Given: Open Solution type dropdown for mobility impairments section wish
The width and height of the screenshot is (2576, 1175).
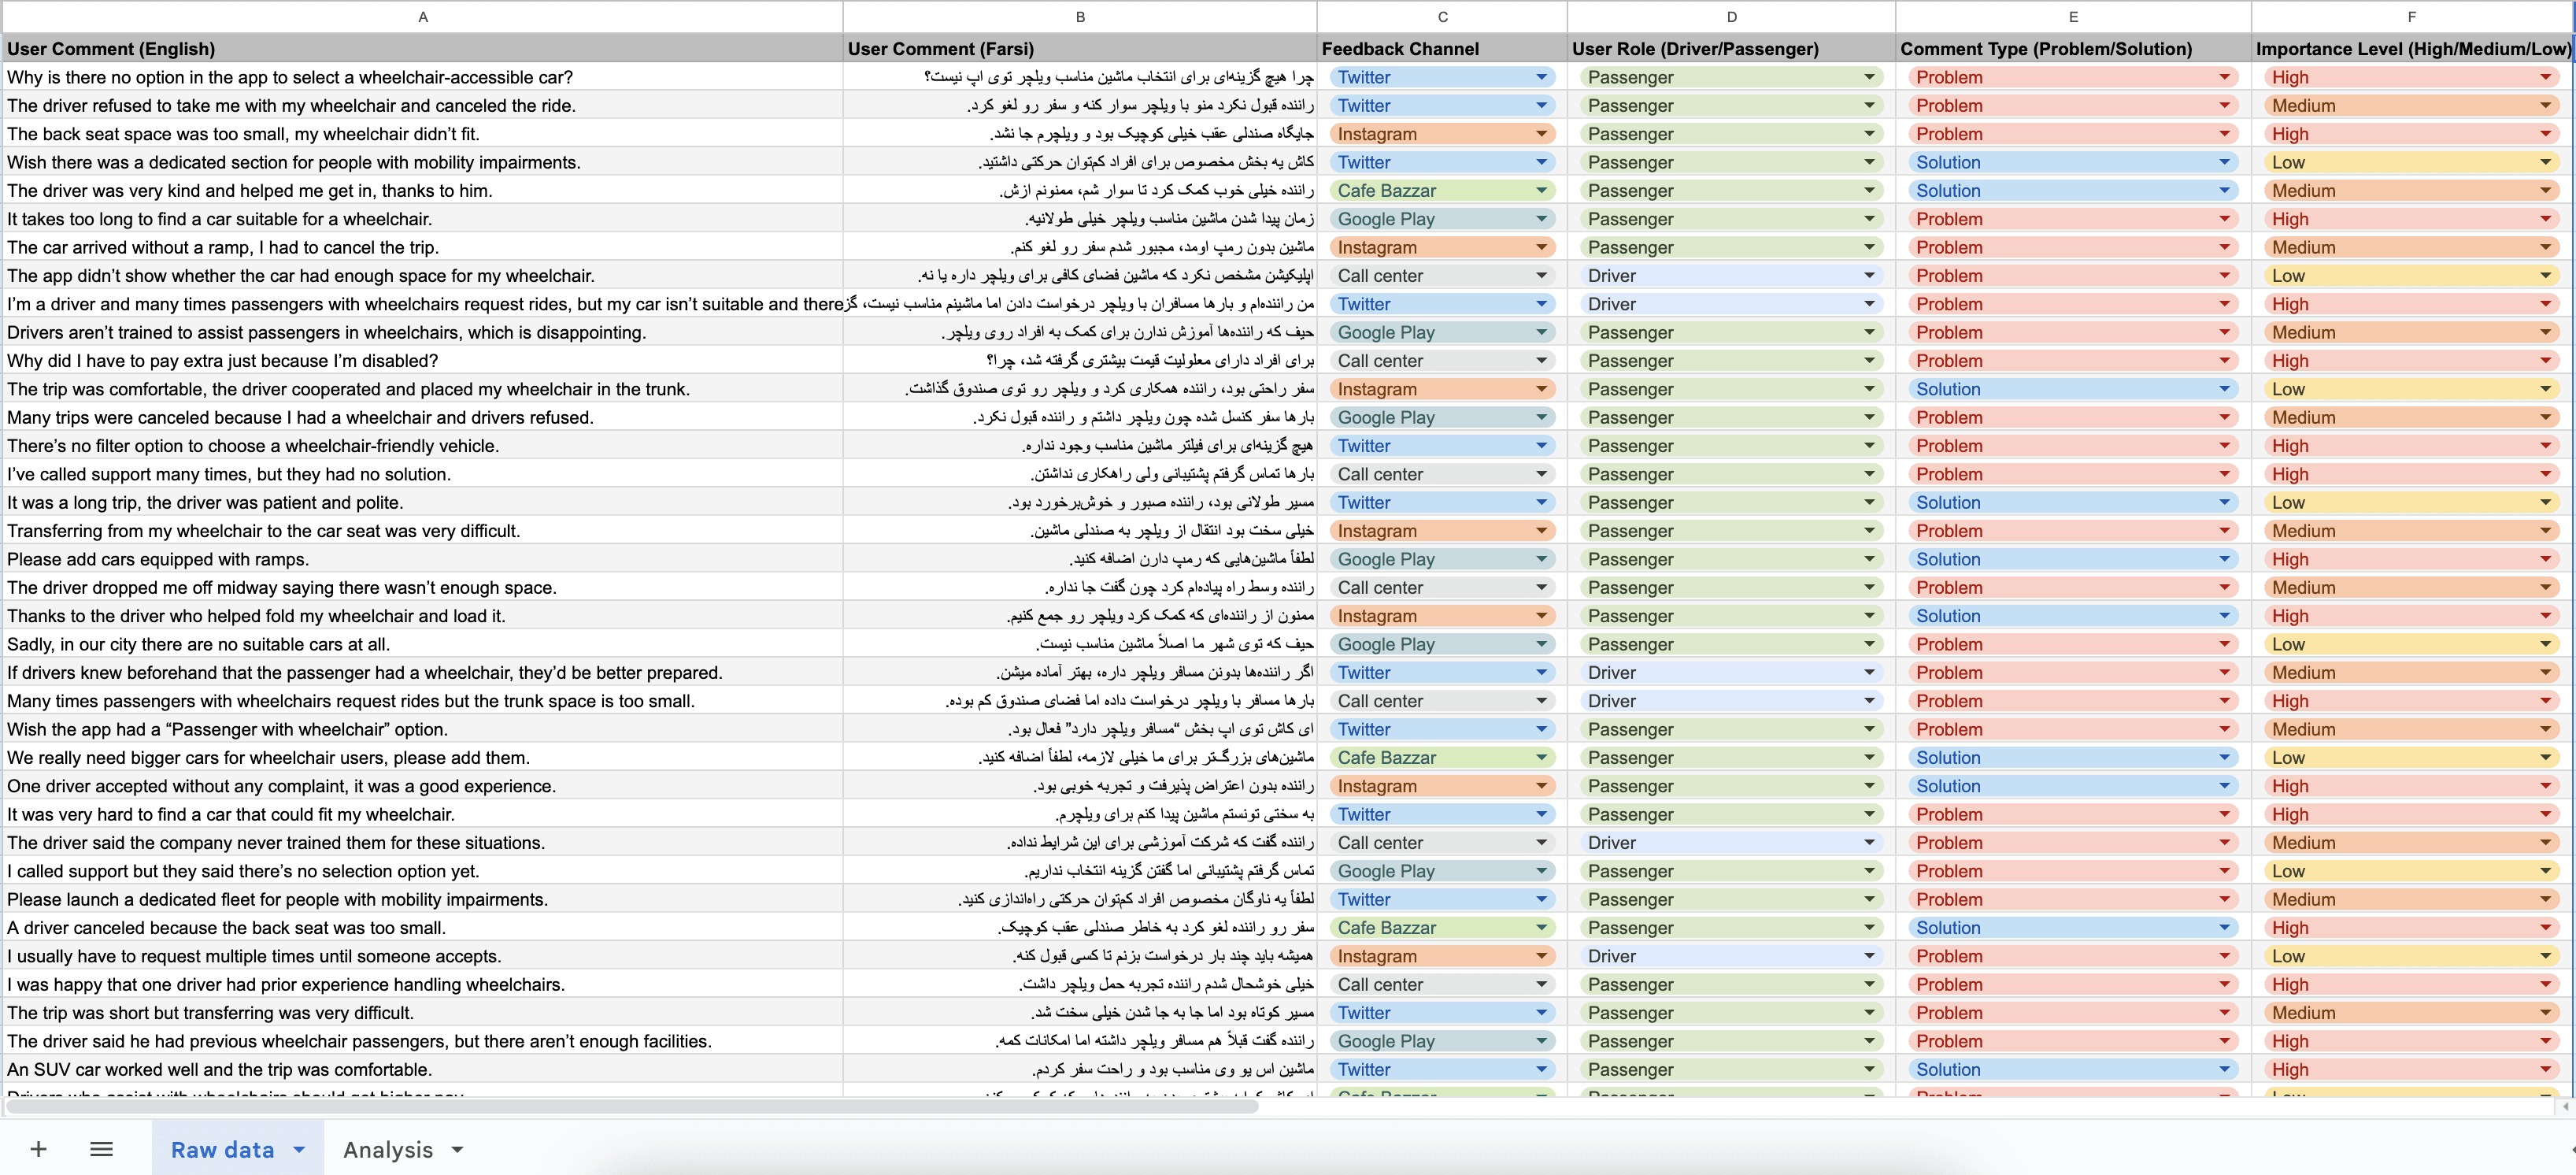Looking at the screenshot, I should pos(2224,162).
